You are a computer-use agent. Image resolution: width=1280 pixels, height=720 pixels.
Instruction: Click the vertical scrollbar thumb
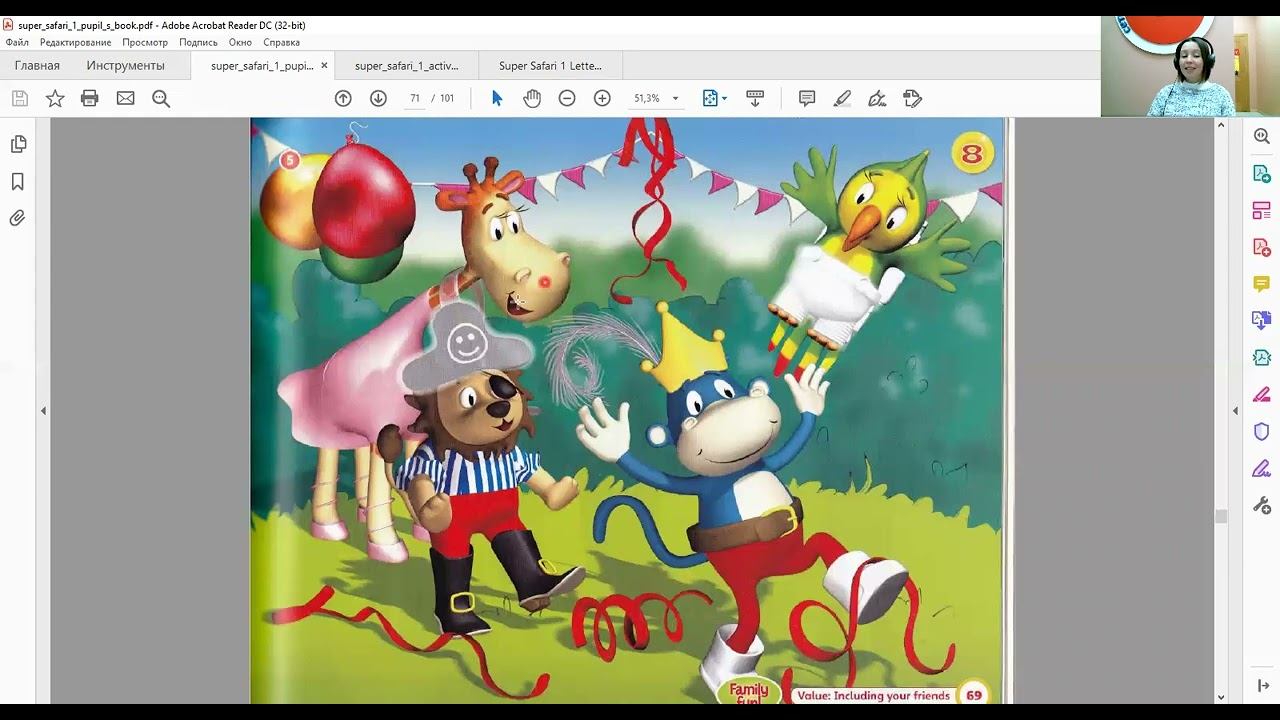[x=1221, y=516]
